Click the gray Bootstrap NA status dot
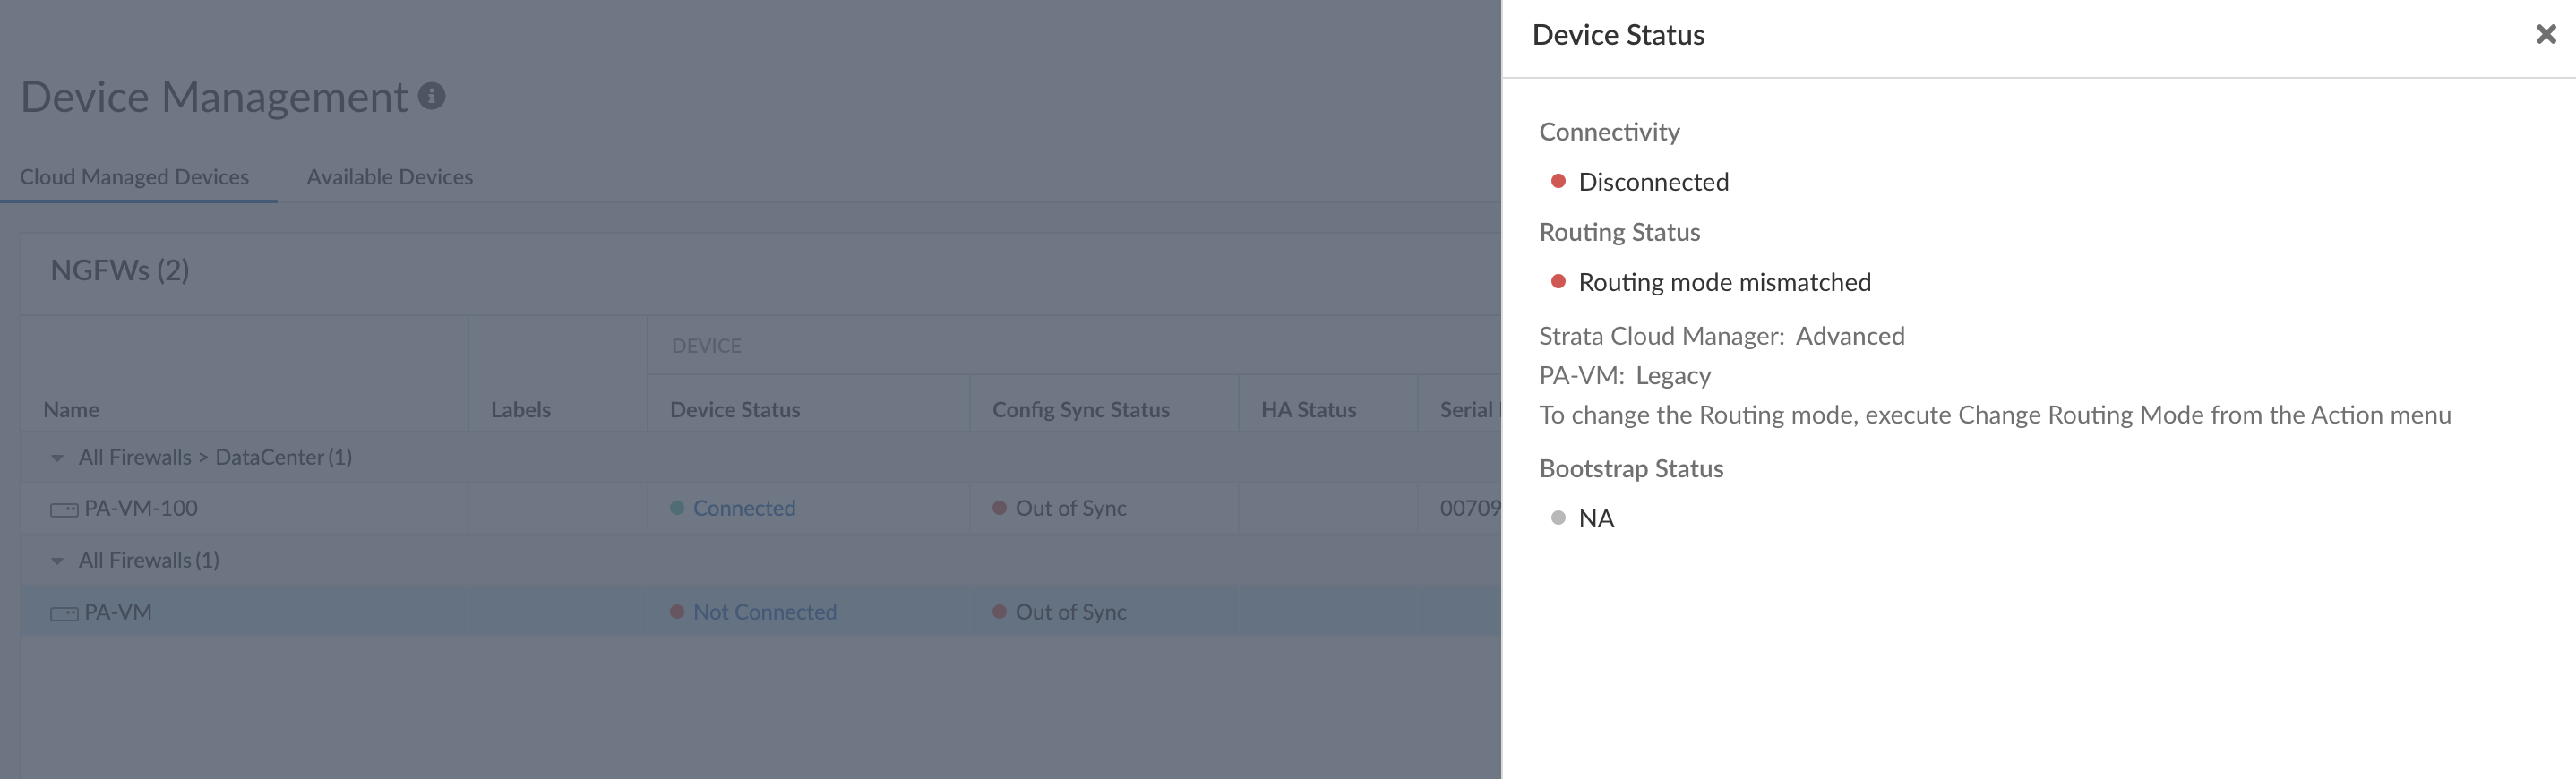 tap(1557, 518)
